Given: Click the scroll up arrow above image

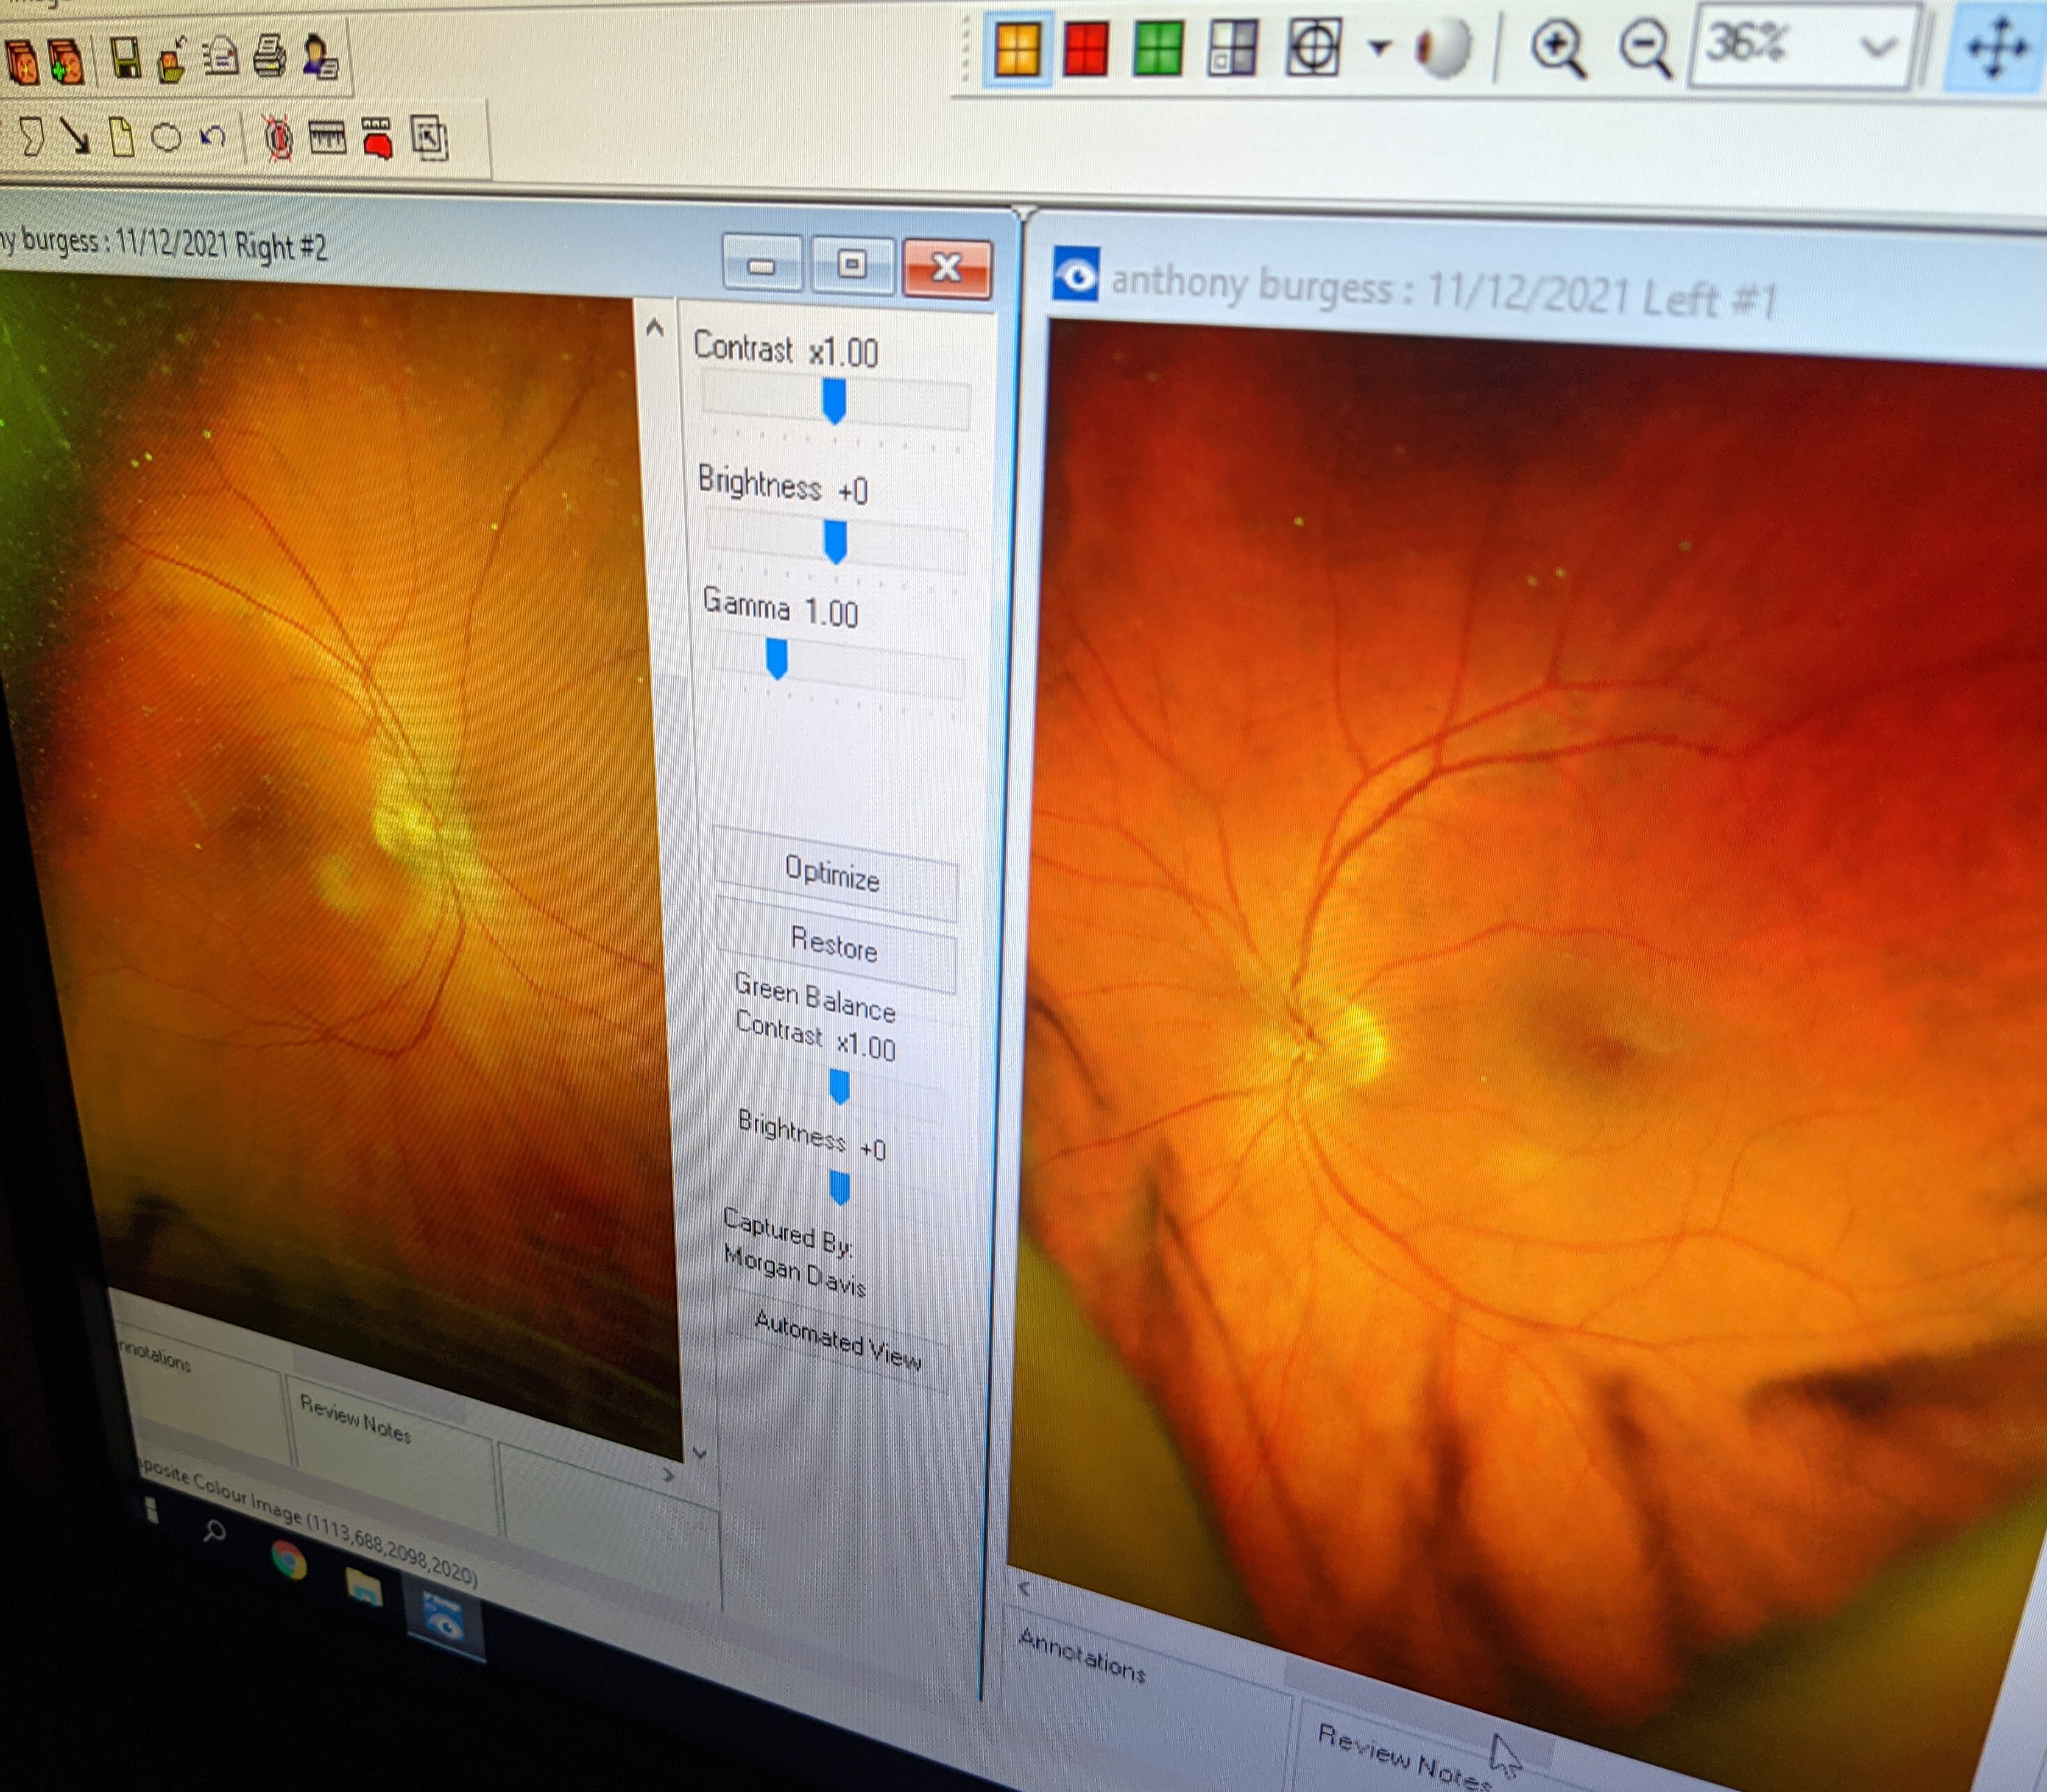Looking at the screenshot, I should (655, 327).
